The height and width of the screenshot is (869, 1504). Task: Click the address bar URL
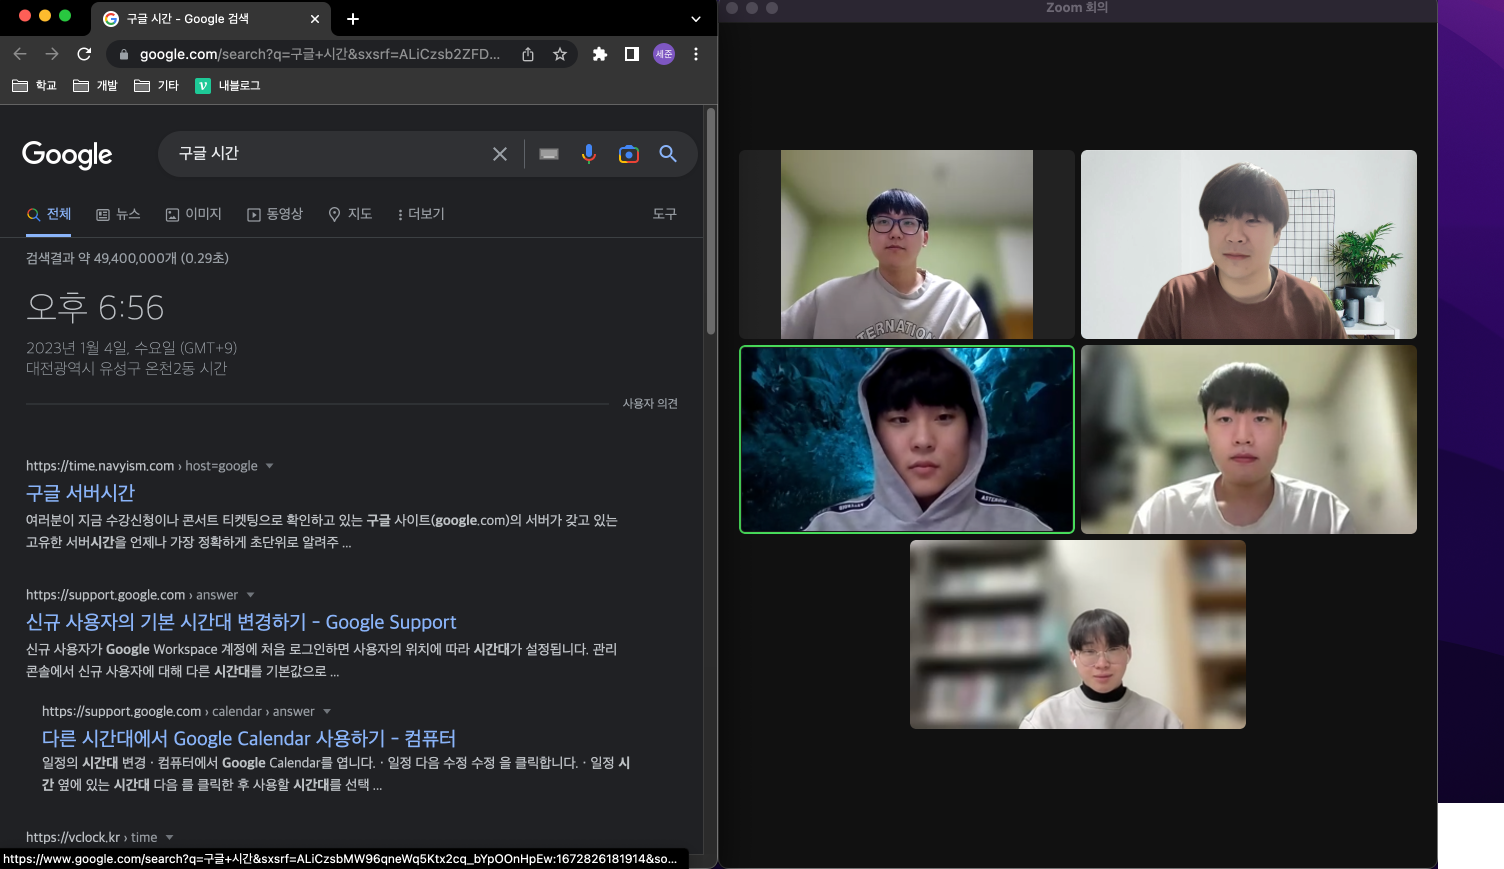(320, 54)
